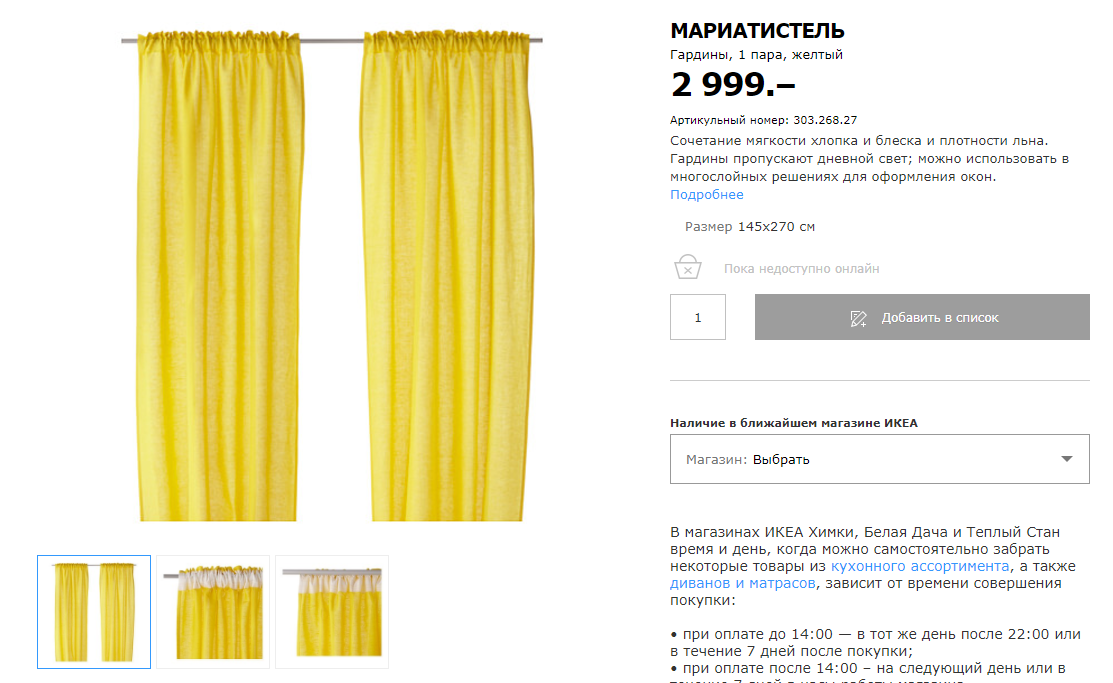Viewport: 1113px width, 683px height.
Task: Click the Добавить в список button
Action: pos(922,317)
